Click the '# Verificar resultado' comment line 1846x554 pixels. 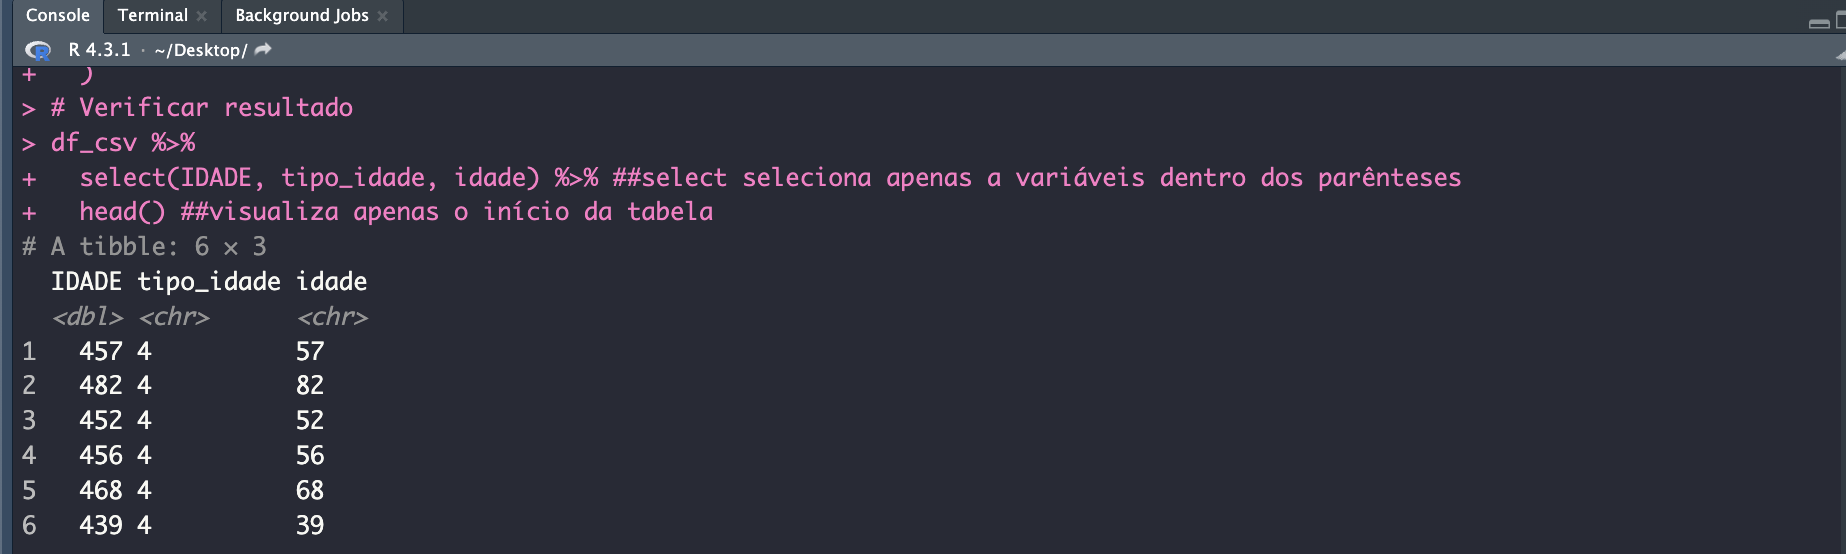tap(202, 108)
